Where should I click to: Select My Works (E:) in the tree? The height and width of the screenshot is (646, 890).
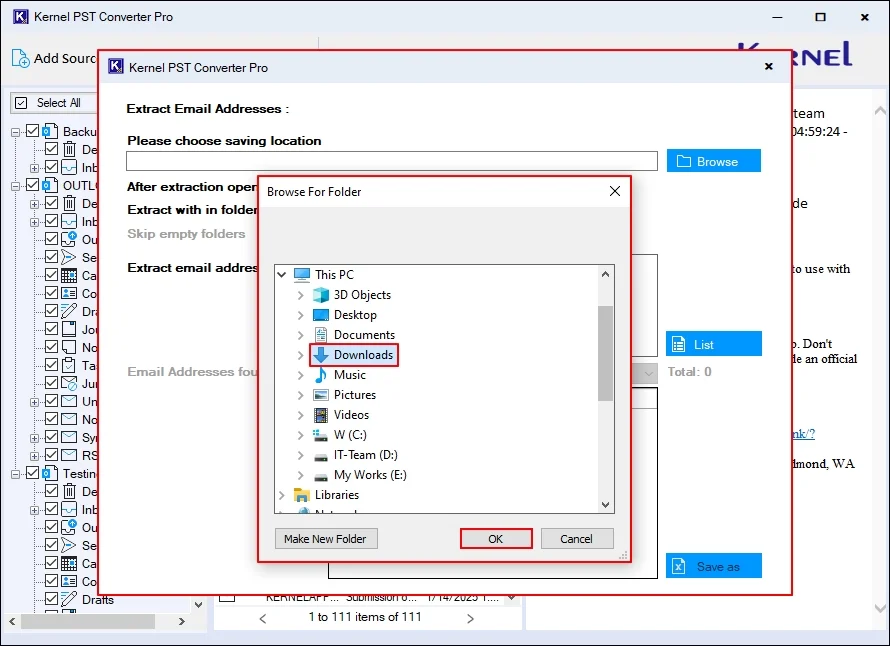(x=370, y=475)
